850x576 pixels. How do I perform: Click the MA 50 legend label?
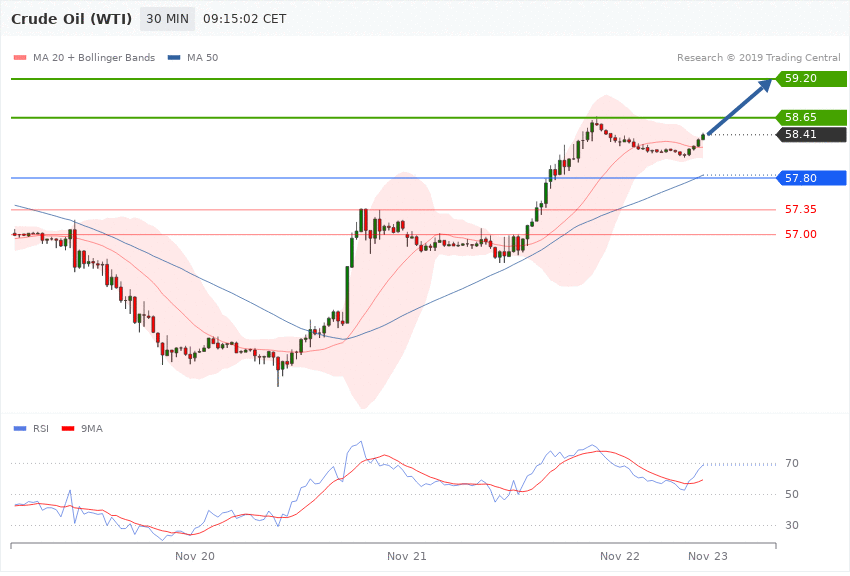tap(202, 57)
